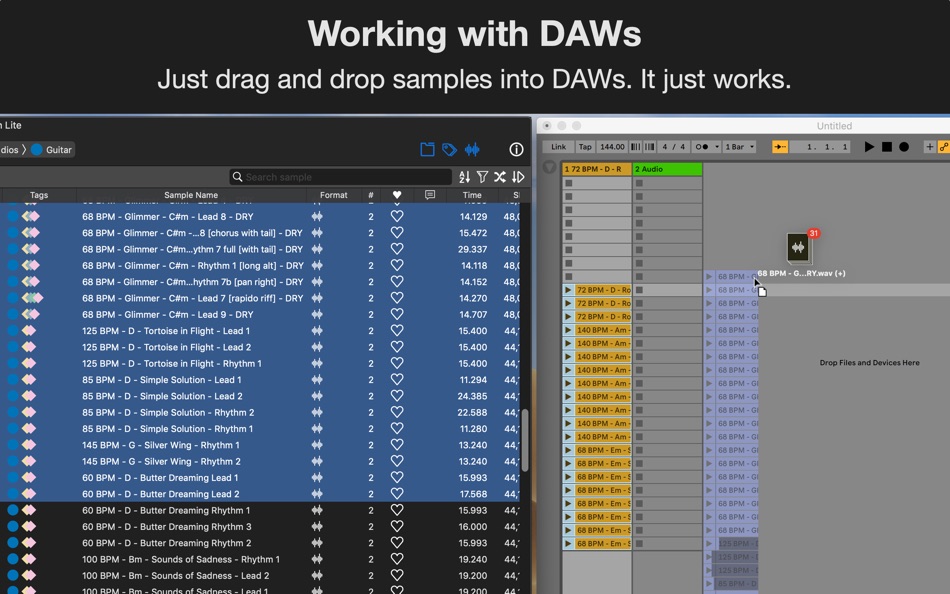The height and width of the screenshot is (594, 950).
Task: Click first clip stop square in 2 Audio
Action: 639,183
